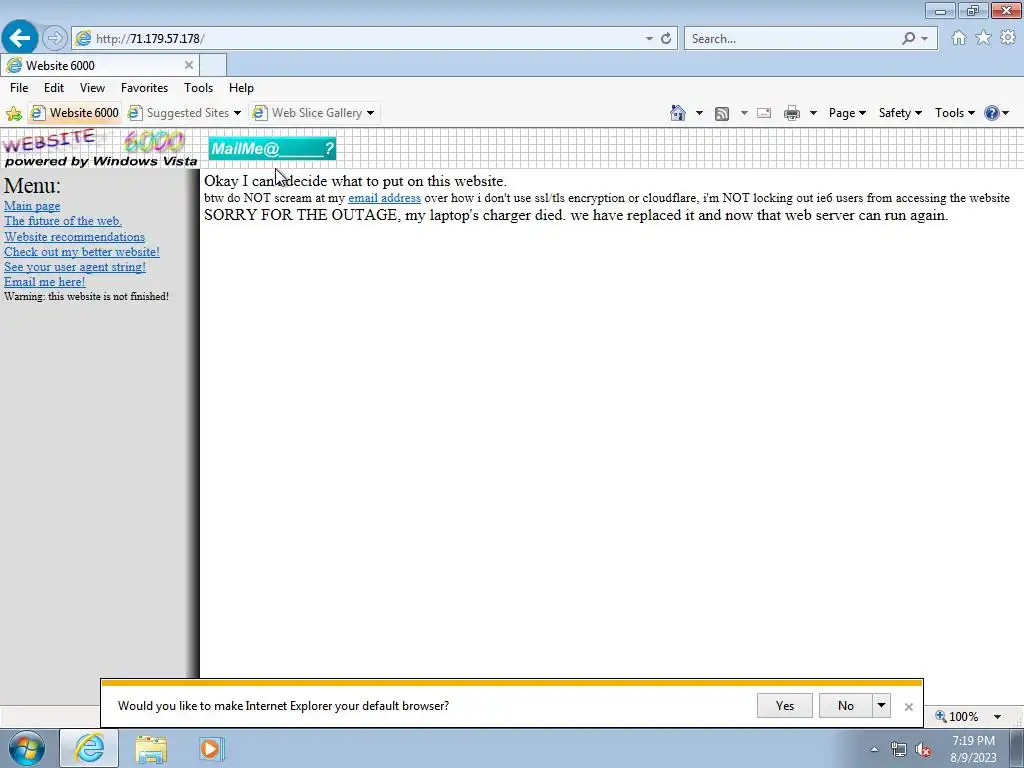The height and width of the screenshot is (768, 1024).
Task: Open the Safety dropdown menu
Action: point(900,113)
